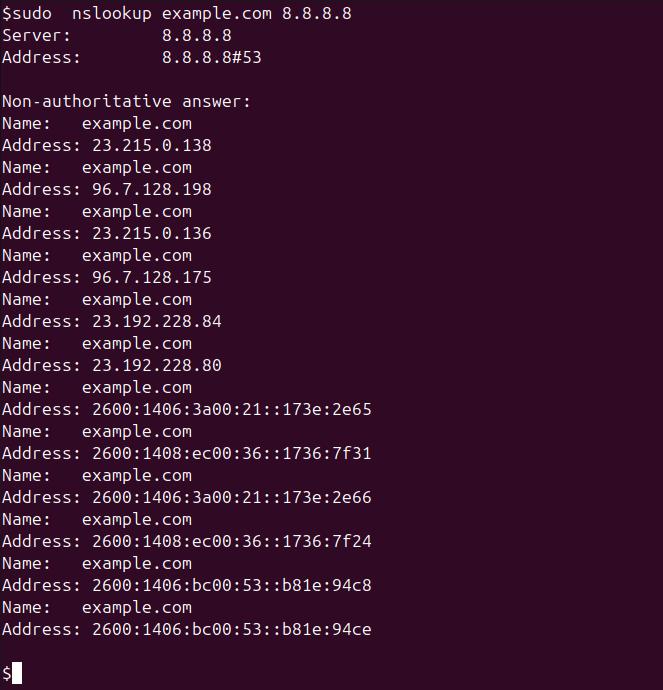Click the IPv6 address ending in 7f31

(x=231, y=453)
